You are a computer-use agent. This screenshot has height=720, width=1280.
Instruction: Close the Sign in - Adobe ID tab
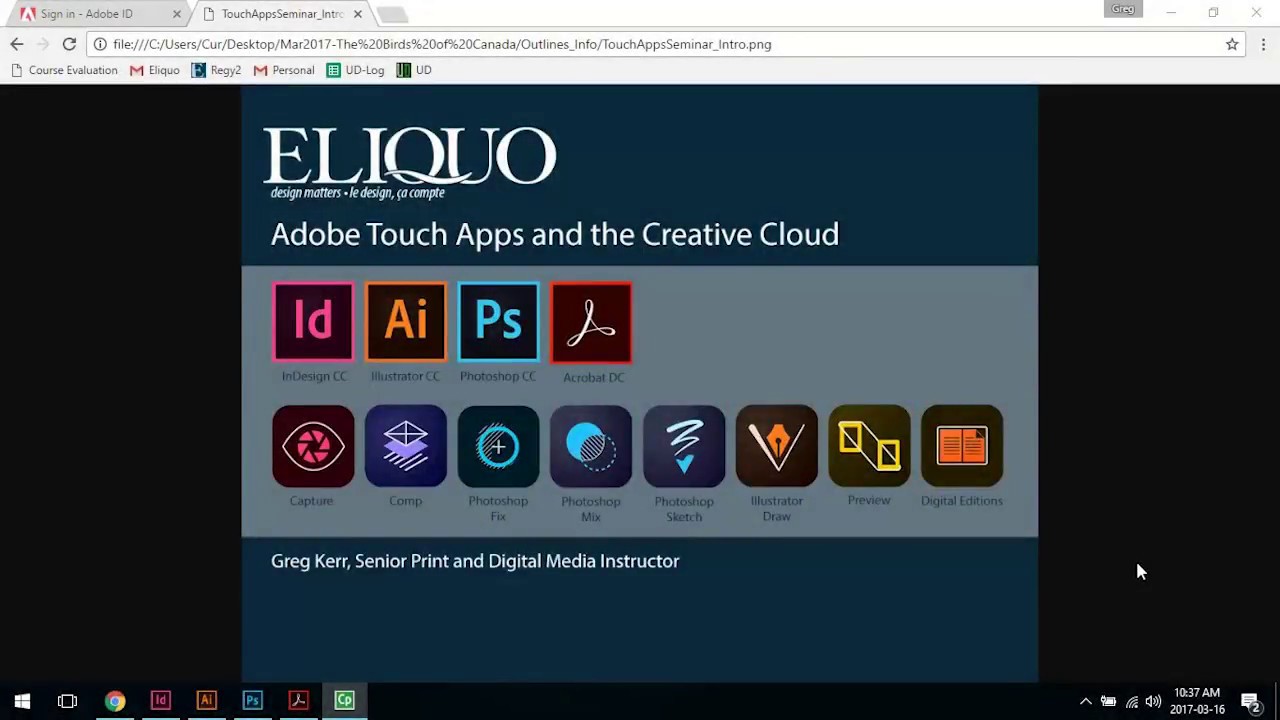coord(177,14)
